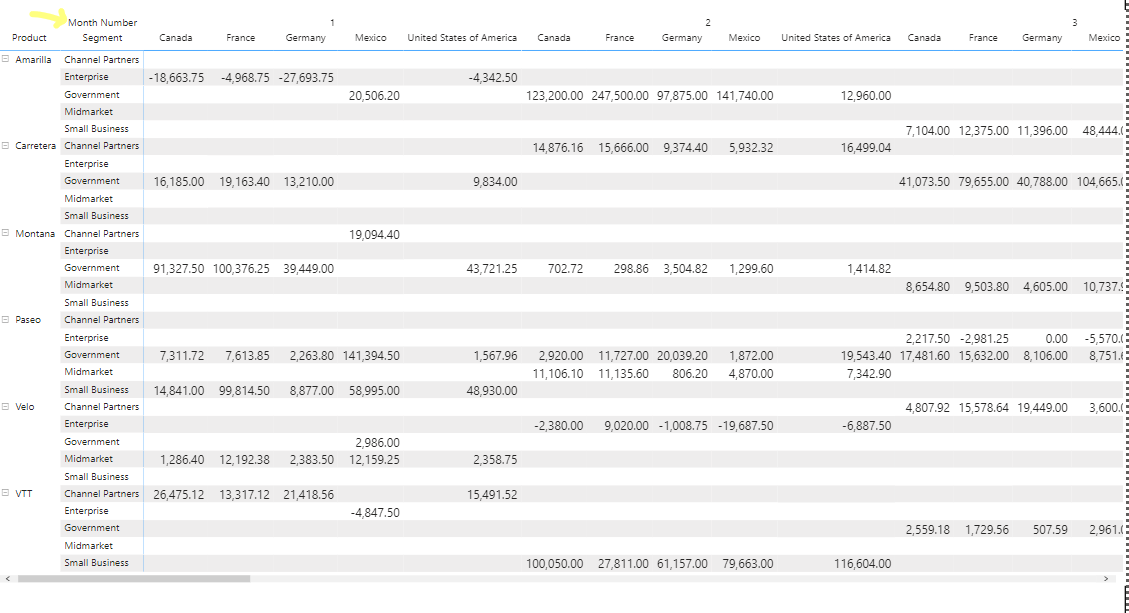Select cell value -4,847.50

(374, 513)
